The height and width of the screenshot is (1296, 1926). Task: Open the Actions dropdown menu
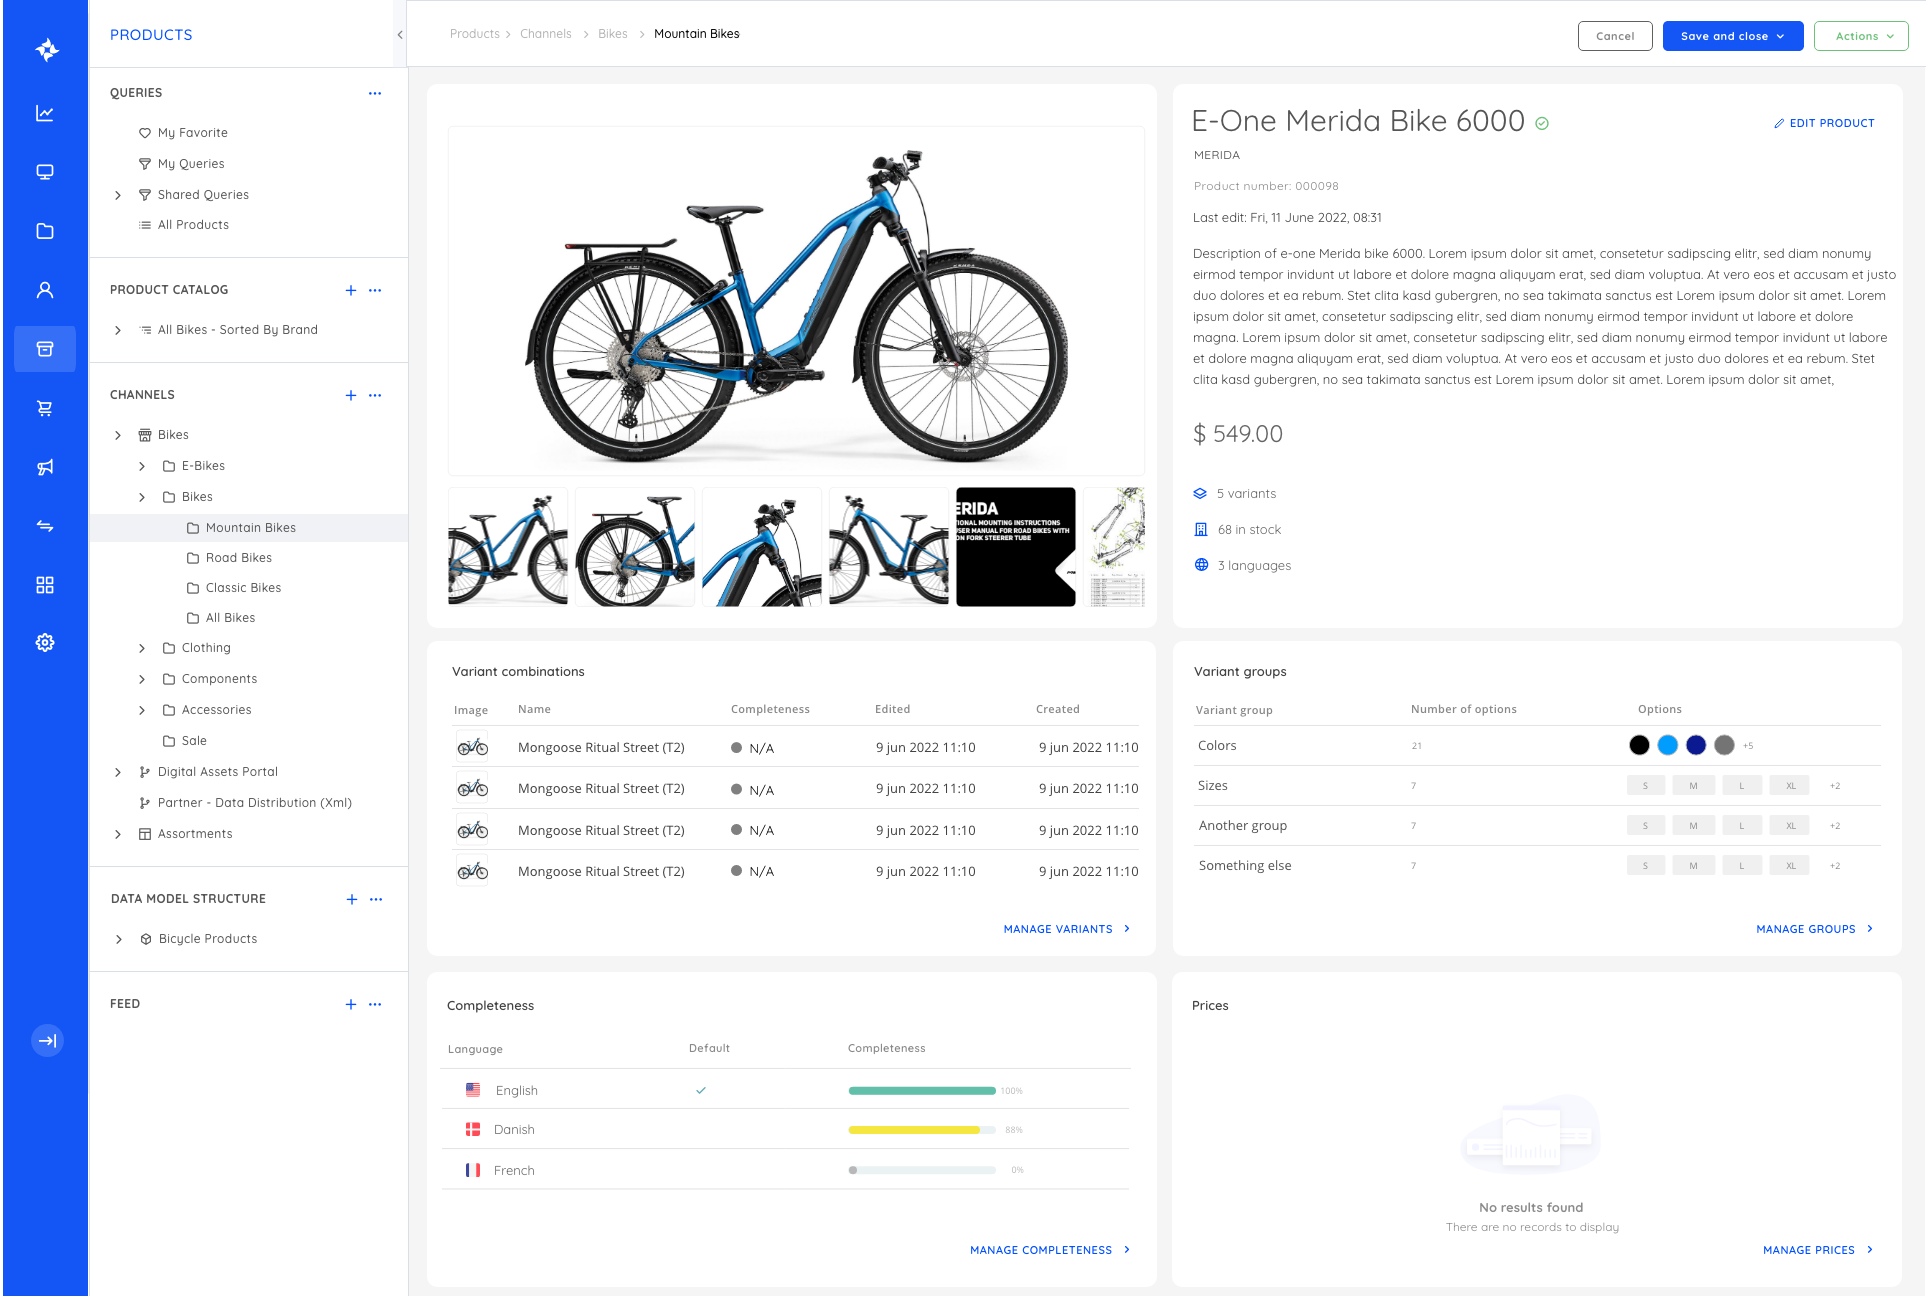pos(1861,36)
